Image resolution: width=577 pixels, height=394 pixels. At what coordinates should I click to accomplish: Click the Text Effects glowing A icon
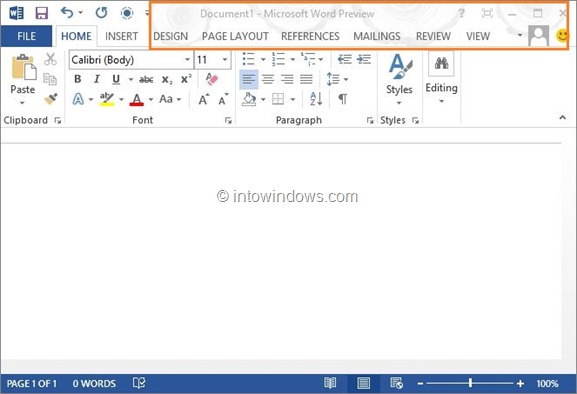78,99
